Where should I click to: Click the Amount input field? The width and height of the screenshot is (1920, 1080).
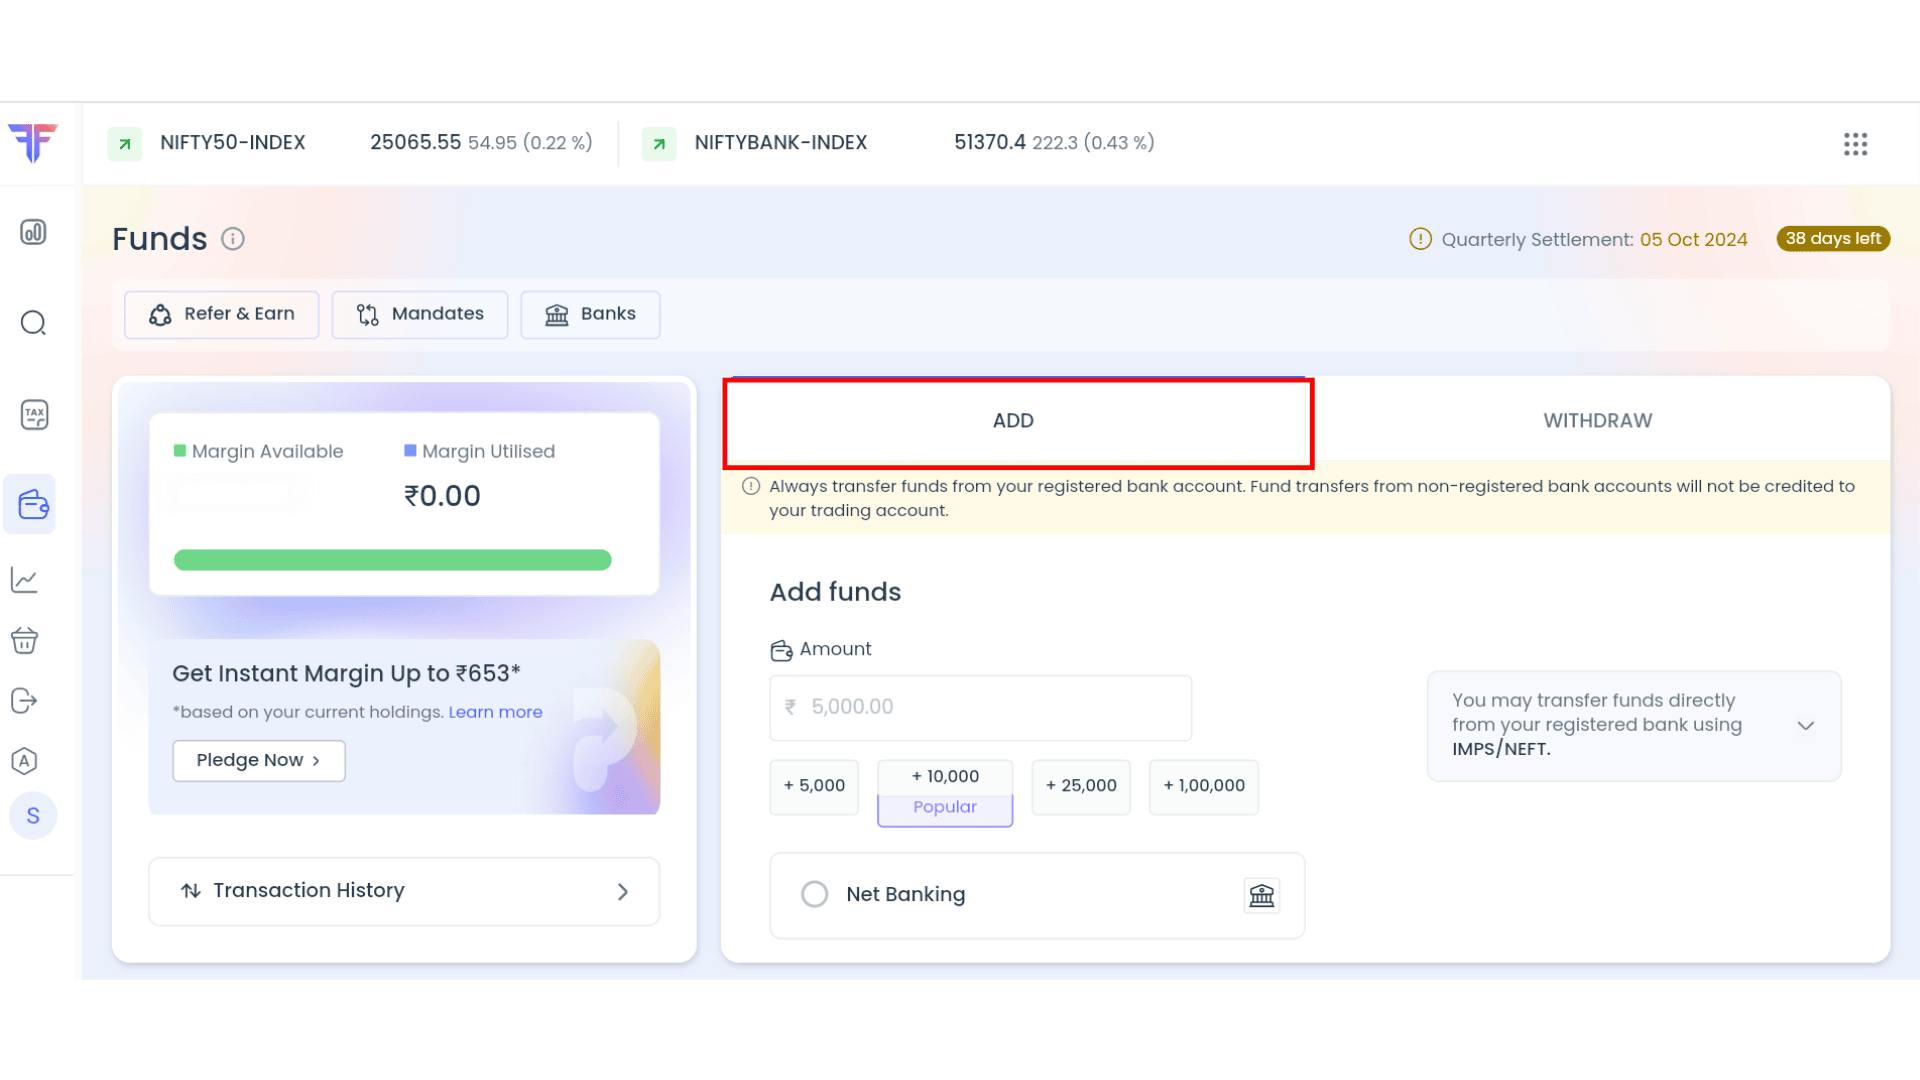click(980, 707)
